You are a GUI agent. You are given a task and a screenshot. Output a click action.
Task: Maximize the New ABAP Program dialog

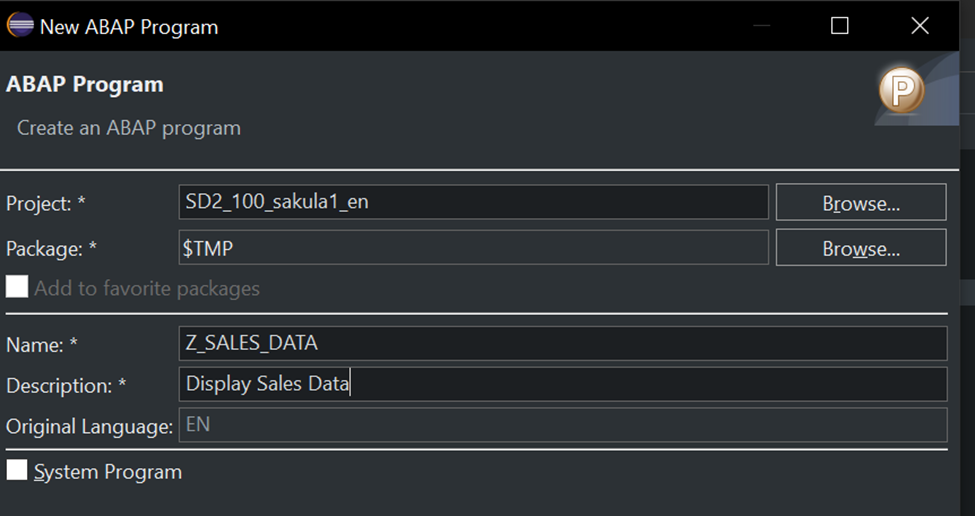pos(840,26)
